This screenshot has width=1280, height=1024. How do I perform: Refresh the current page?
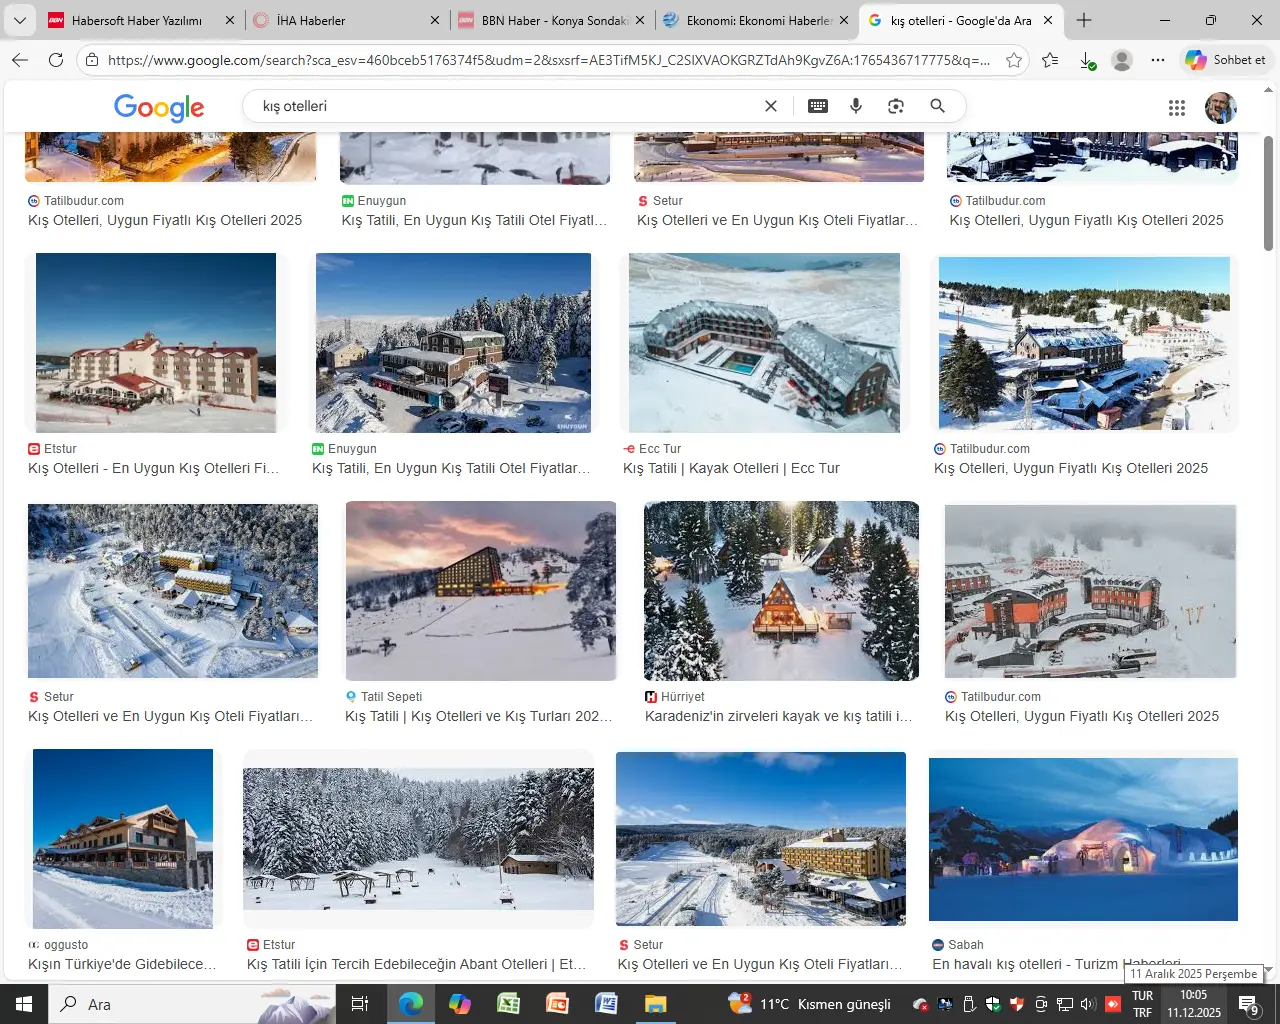pyautogui.click(x=56, y=60)
